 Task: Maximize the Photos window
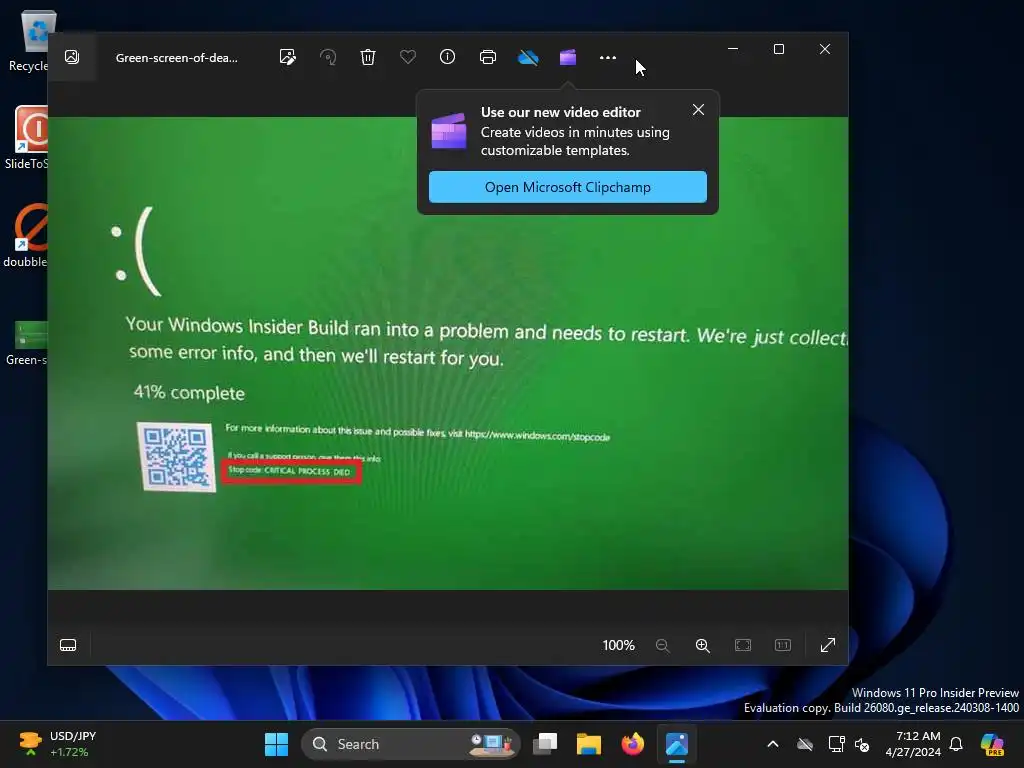point(778,49)
